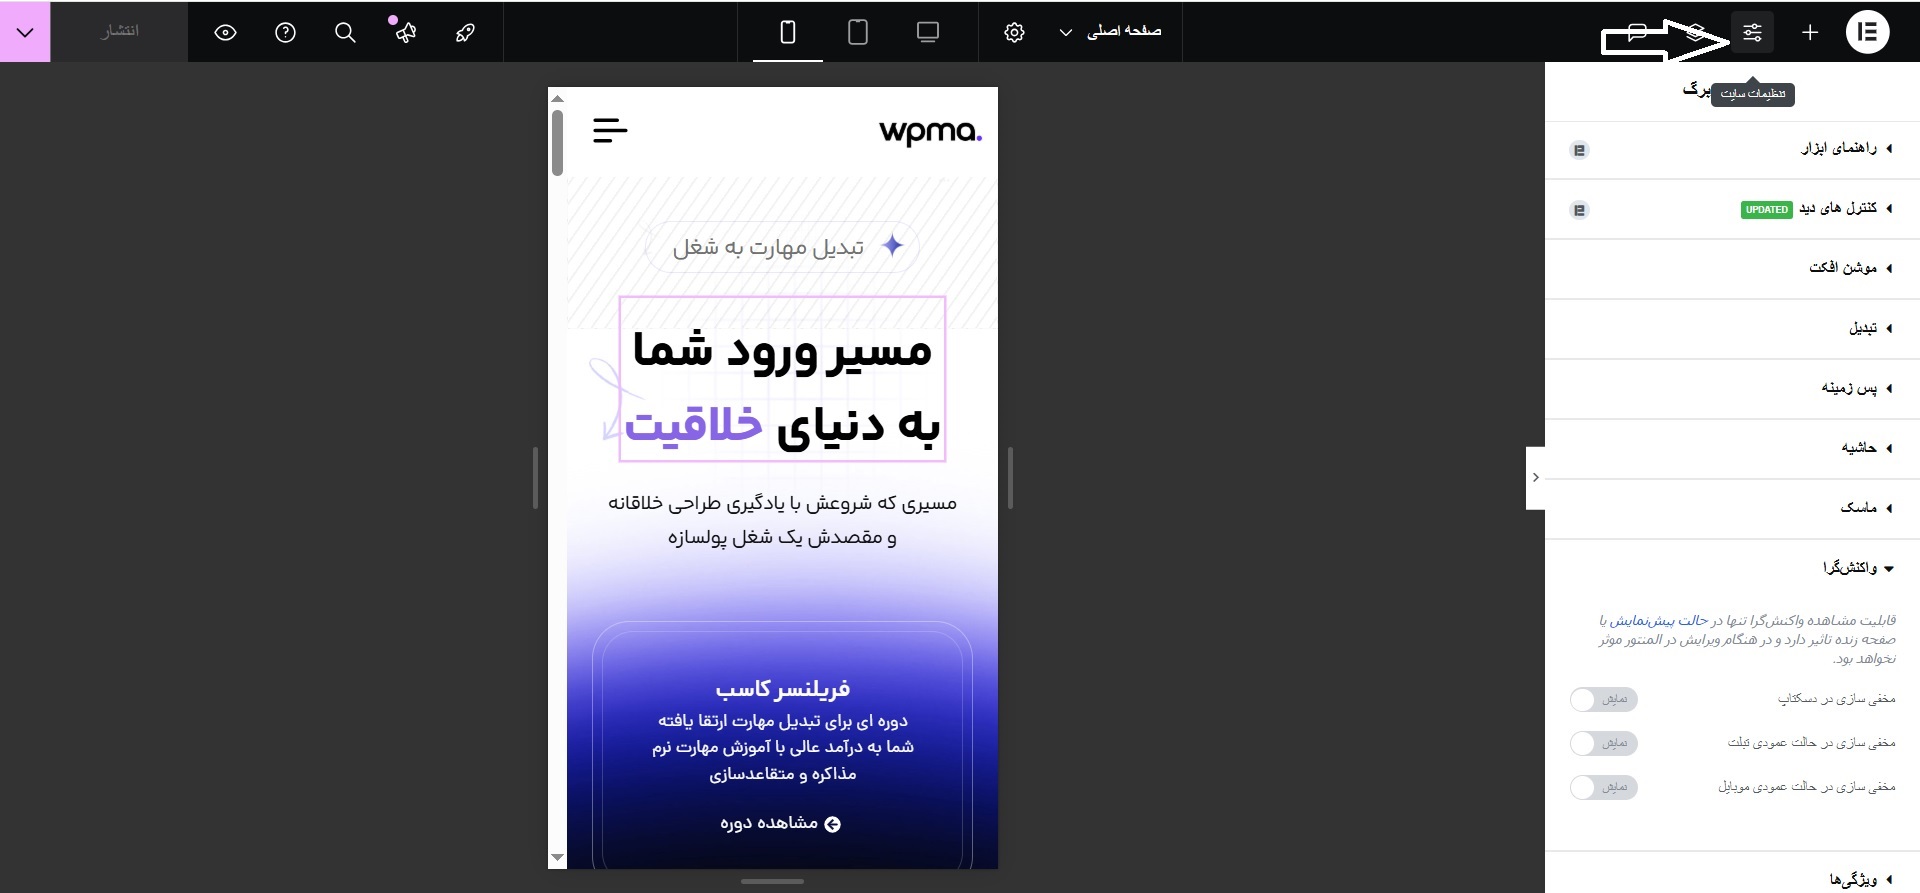Click the wpma logo in preview

coord(930,132)
